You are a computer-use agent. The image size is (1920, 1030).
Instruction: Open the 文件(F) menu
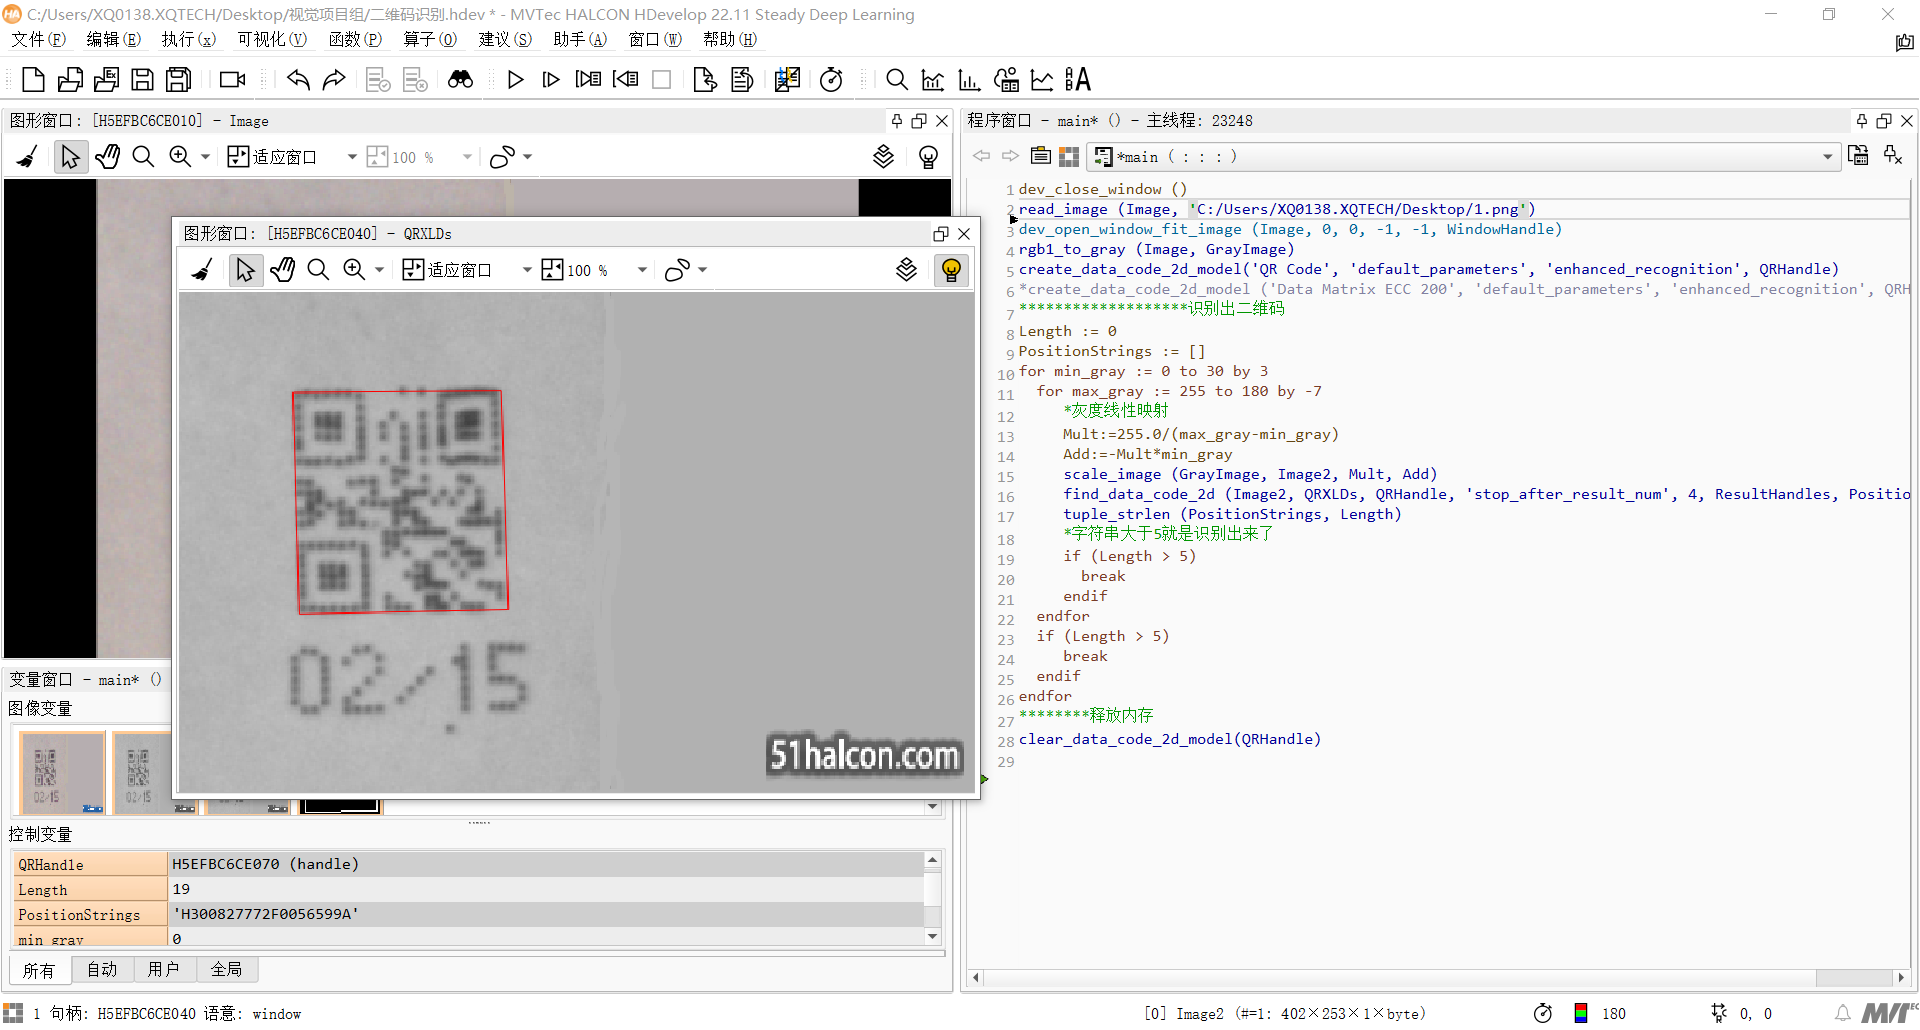click(x=38, y=39)
